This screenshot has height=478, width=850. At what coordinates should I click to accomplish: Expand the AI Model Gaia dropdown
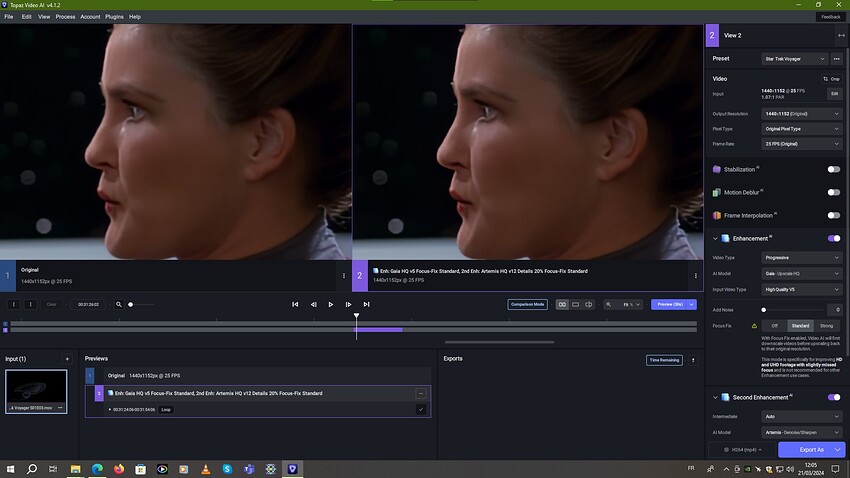coord(802,273)
